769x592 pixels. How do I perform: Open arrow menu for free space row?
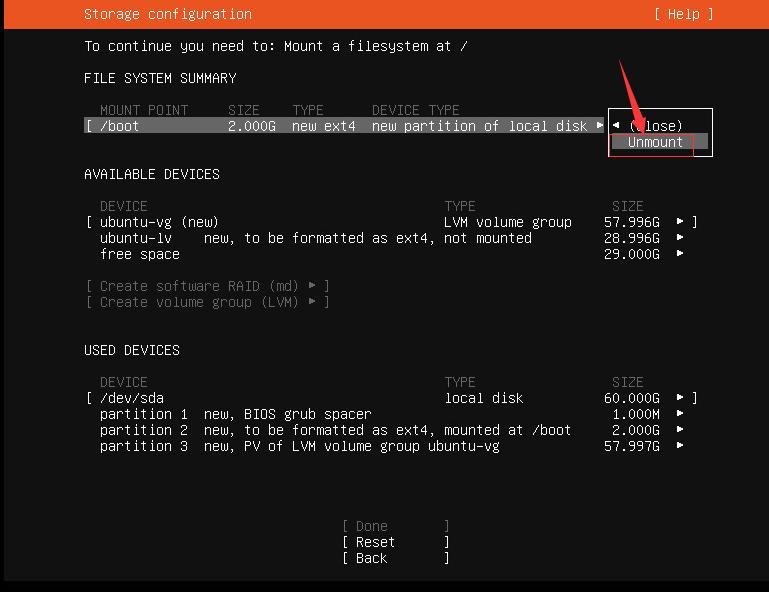click(680, 254)
